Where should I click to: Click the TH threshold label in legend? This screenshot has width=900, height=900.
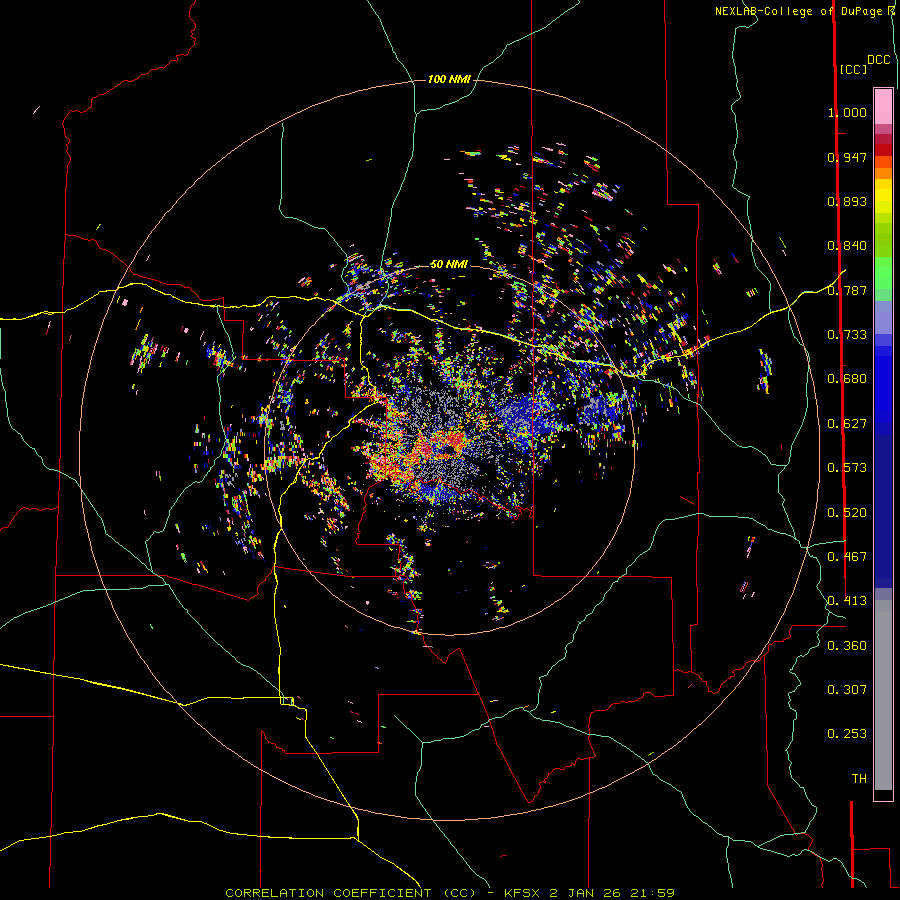pyautogui.click(x=859, y=779)
